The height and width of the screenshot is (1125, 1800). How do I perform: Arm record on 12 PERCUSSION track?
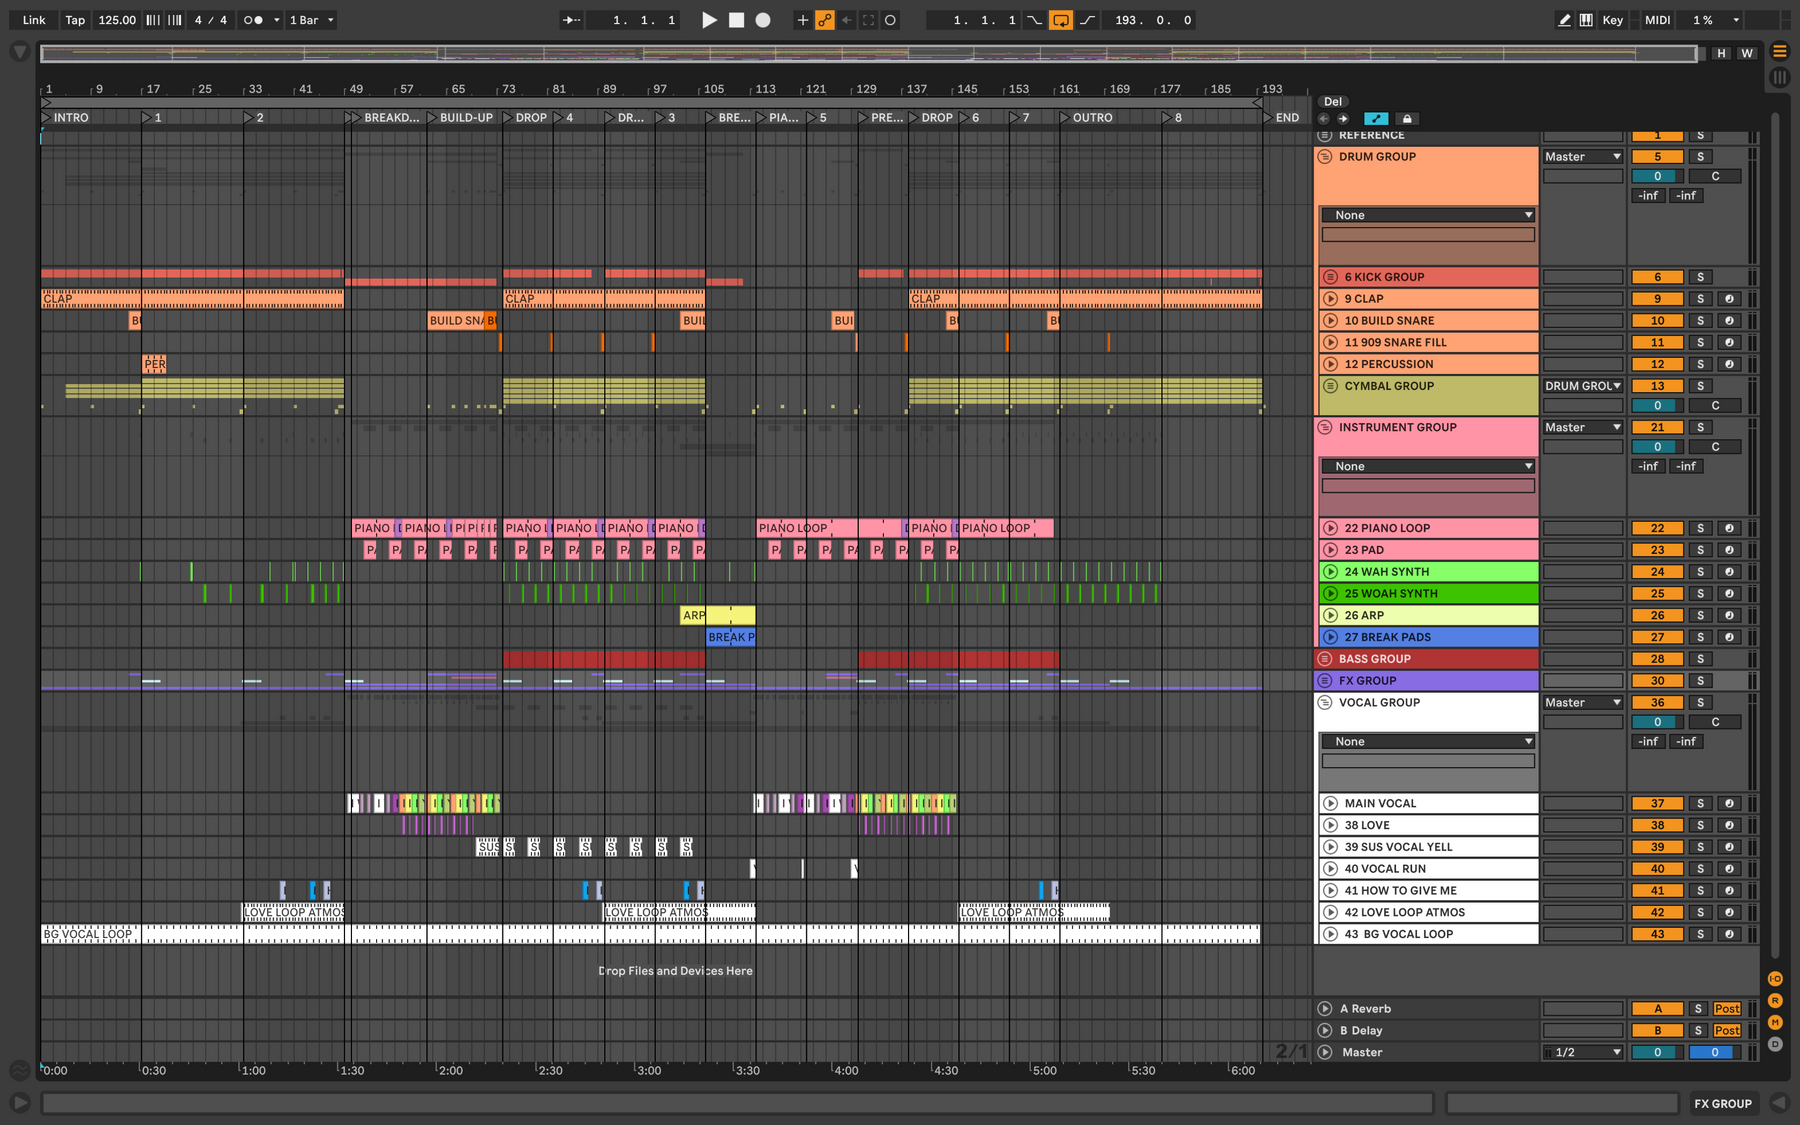1729,364
